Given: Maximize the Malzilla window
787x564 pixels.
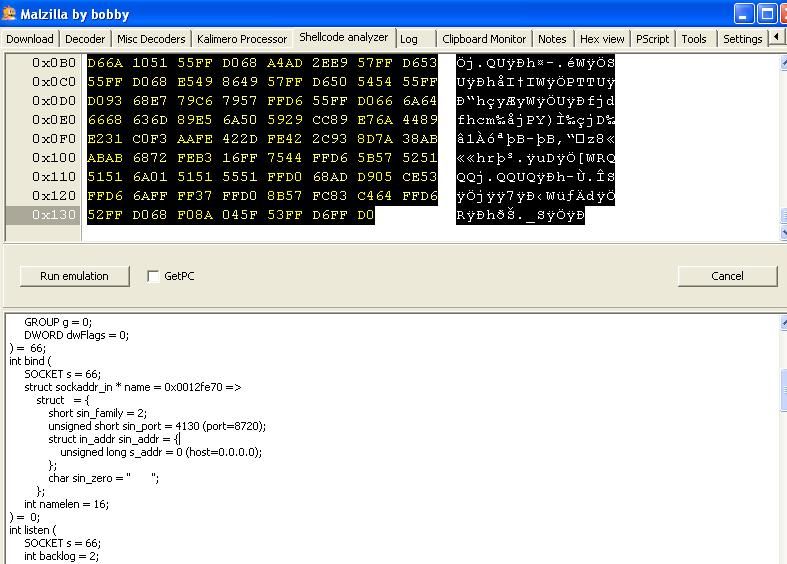Looking at the screenshot, I should pos(765,14).
